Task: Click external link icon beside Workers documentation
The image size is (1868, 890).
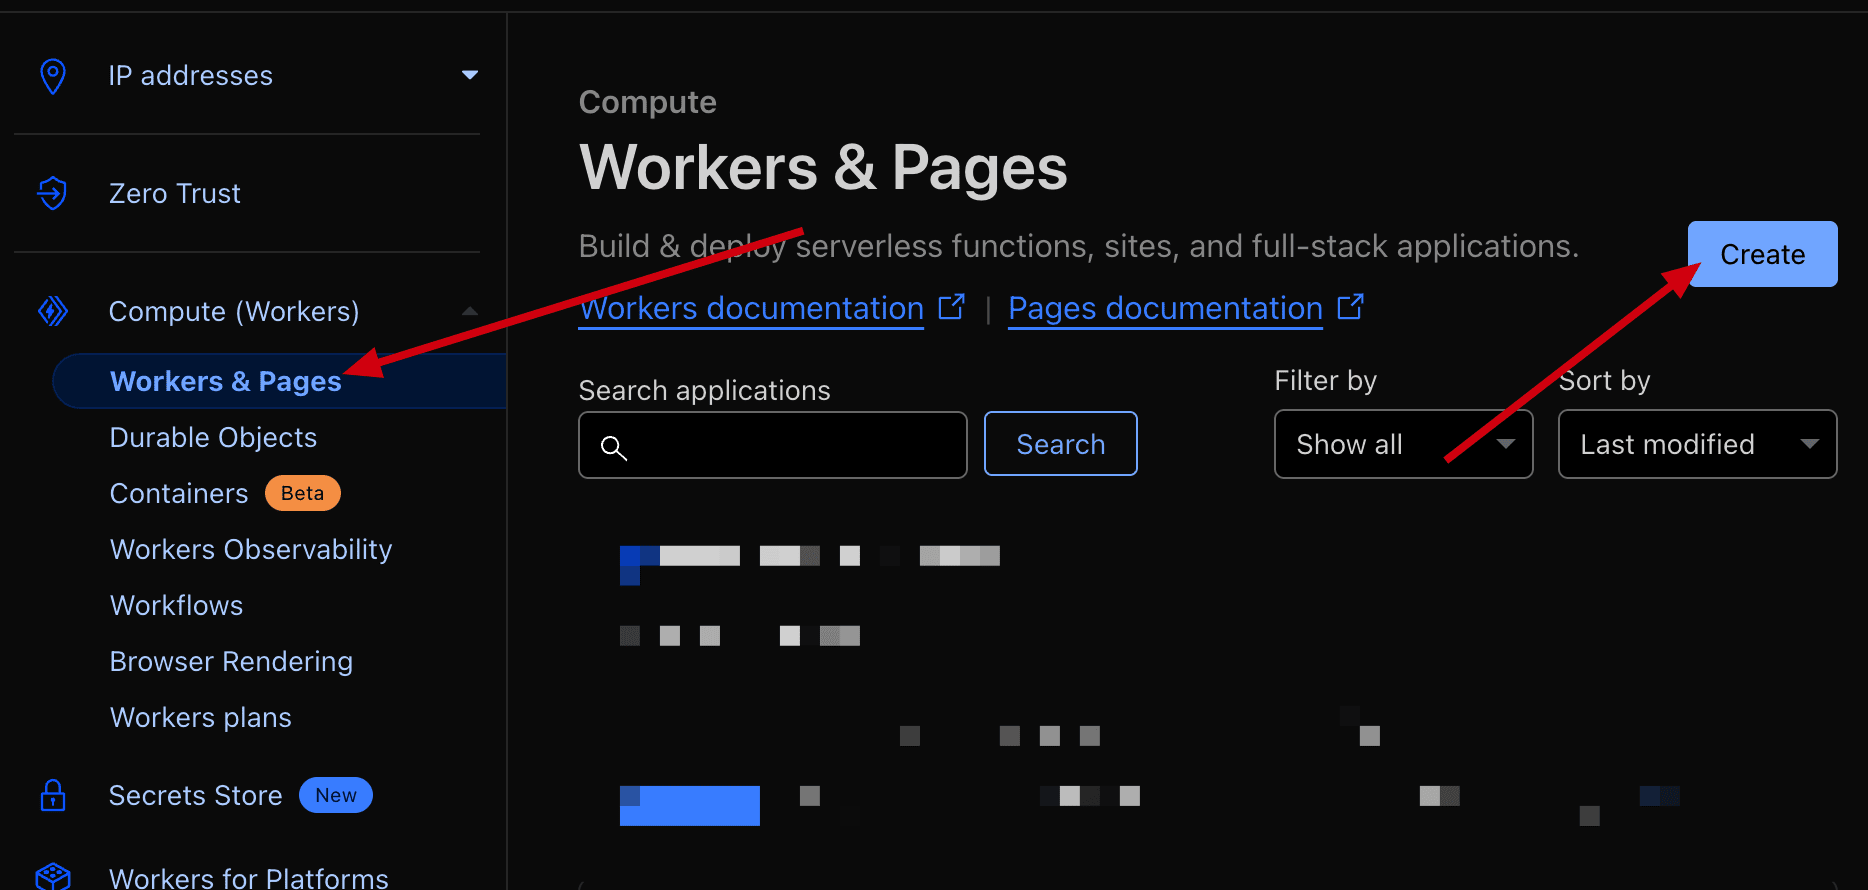Action: (x=951, y=306)
